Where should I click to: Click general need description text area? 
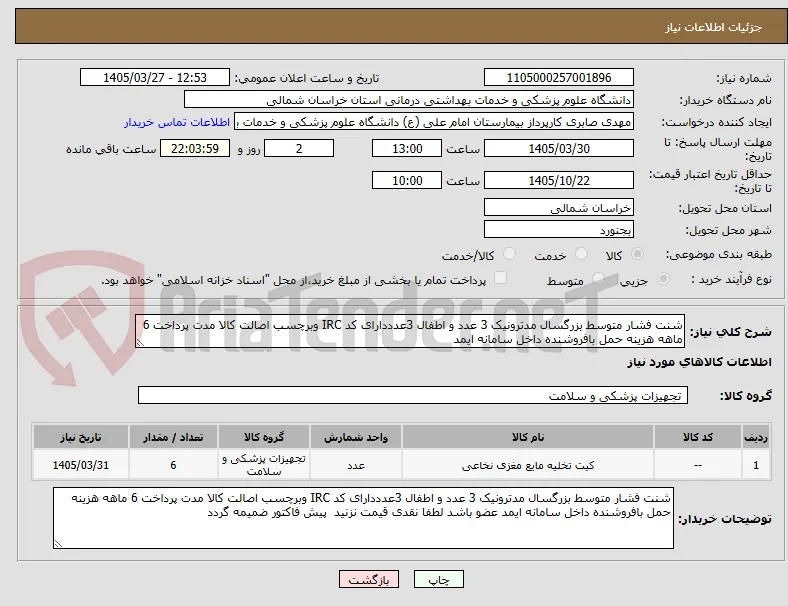point(410,332)
